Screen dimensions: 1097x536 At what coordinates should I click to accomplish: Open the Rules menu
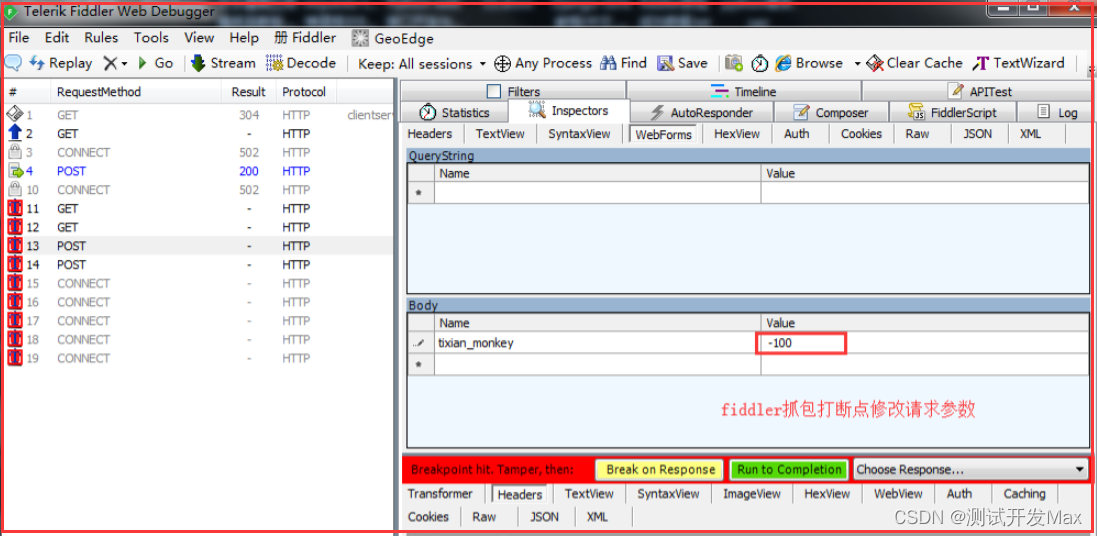101,38
